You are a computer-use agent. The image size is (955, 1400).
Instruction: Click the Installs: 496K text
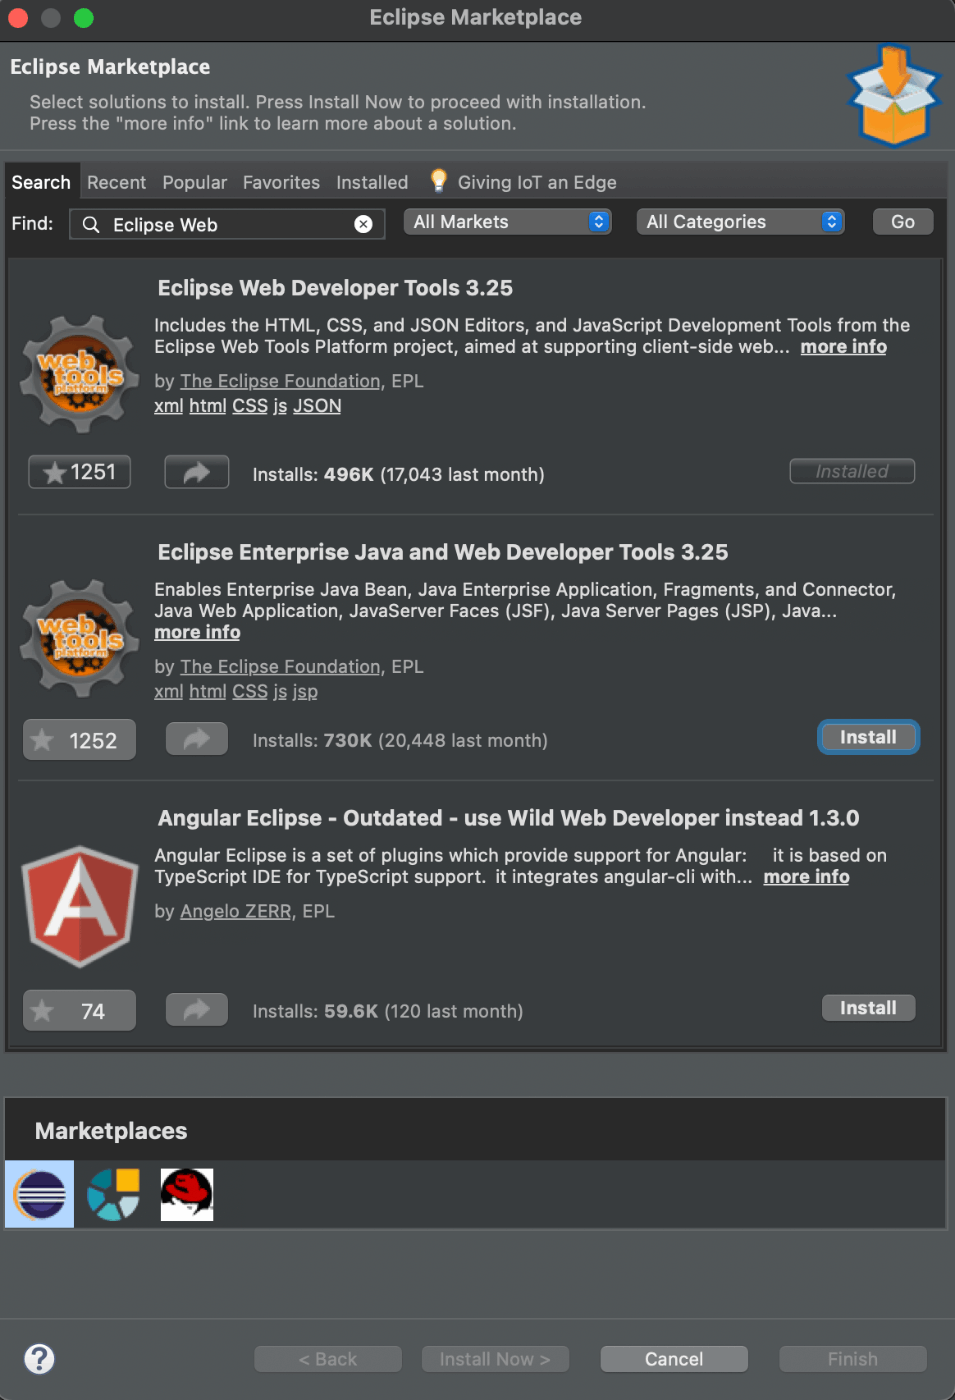click(x=398, y=474)
